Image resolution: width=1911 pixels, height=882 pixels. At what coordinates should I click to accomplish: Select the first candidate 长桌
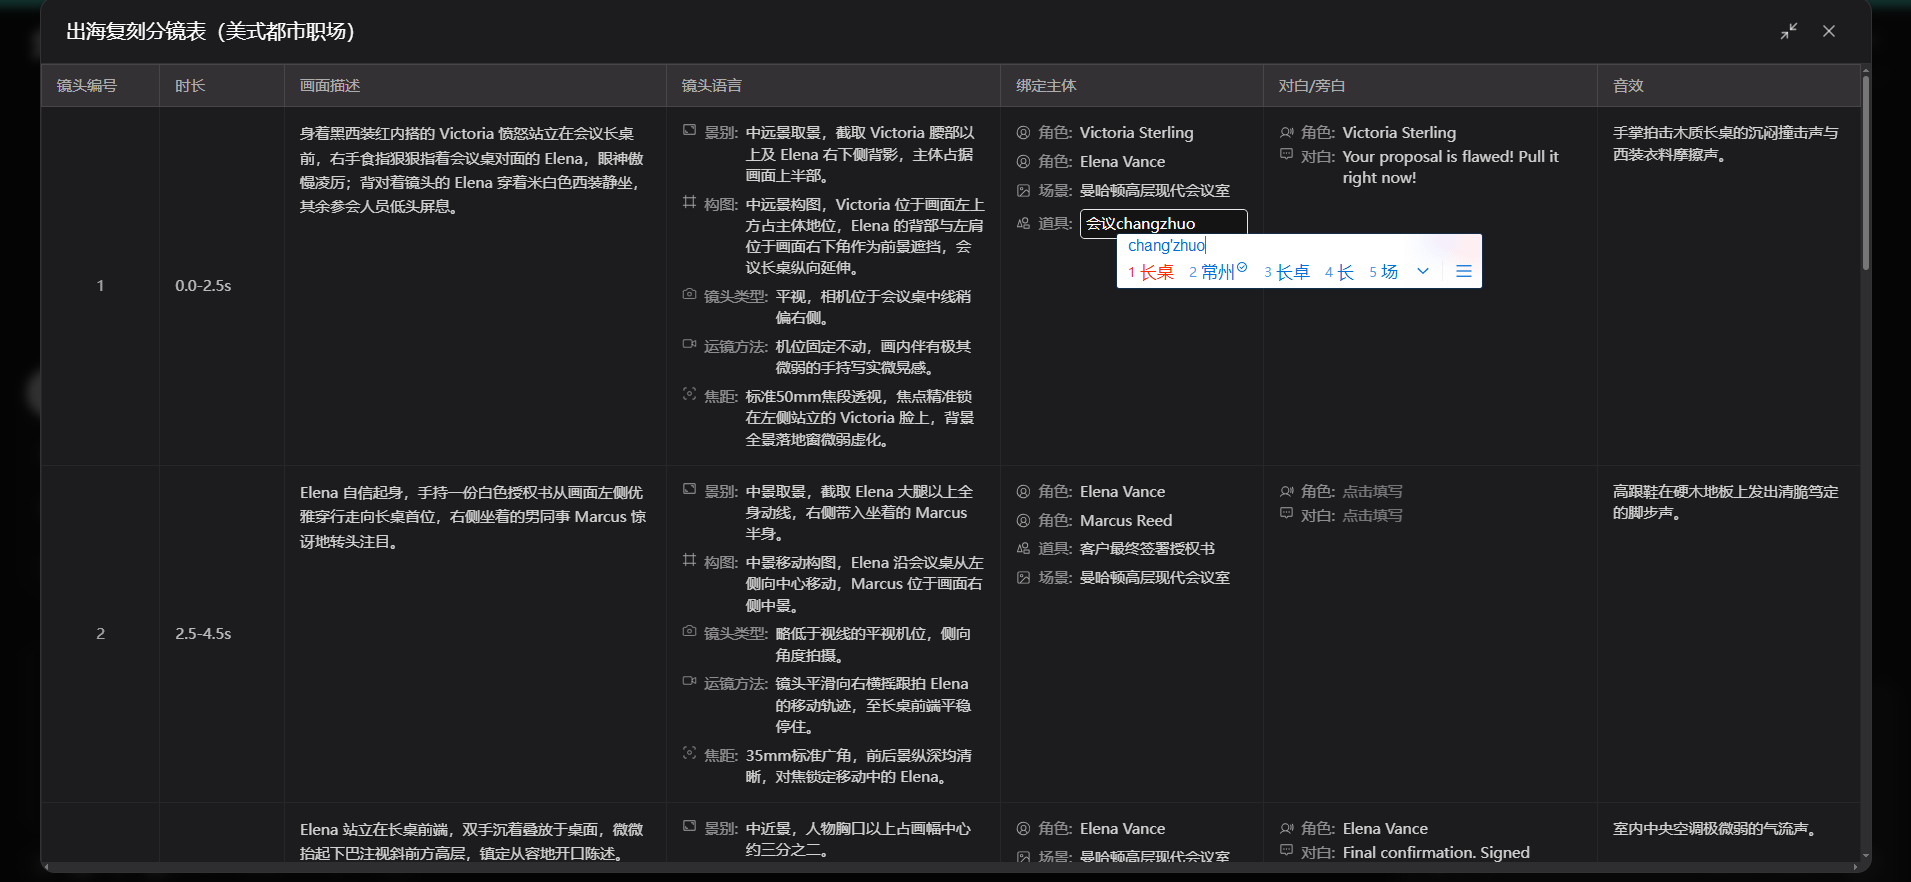1151,272
